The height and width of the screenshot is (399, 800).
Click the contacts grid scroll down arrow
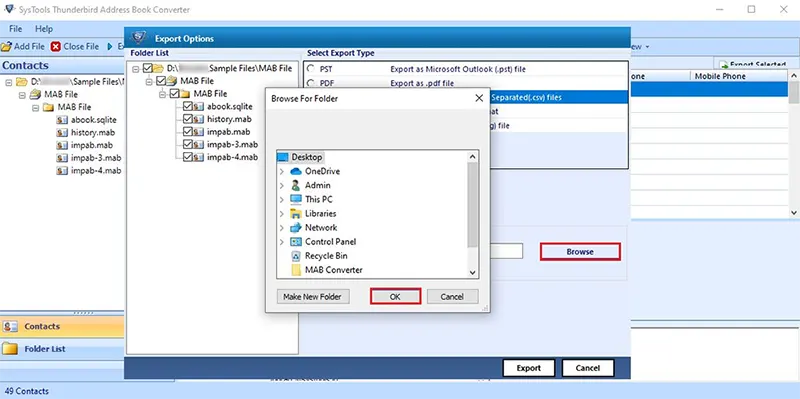(794, 212)
